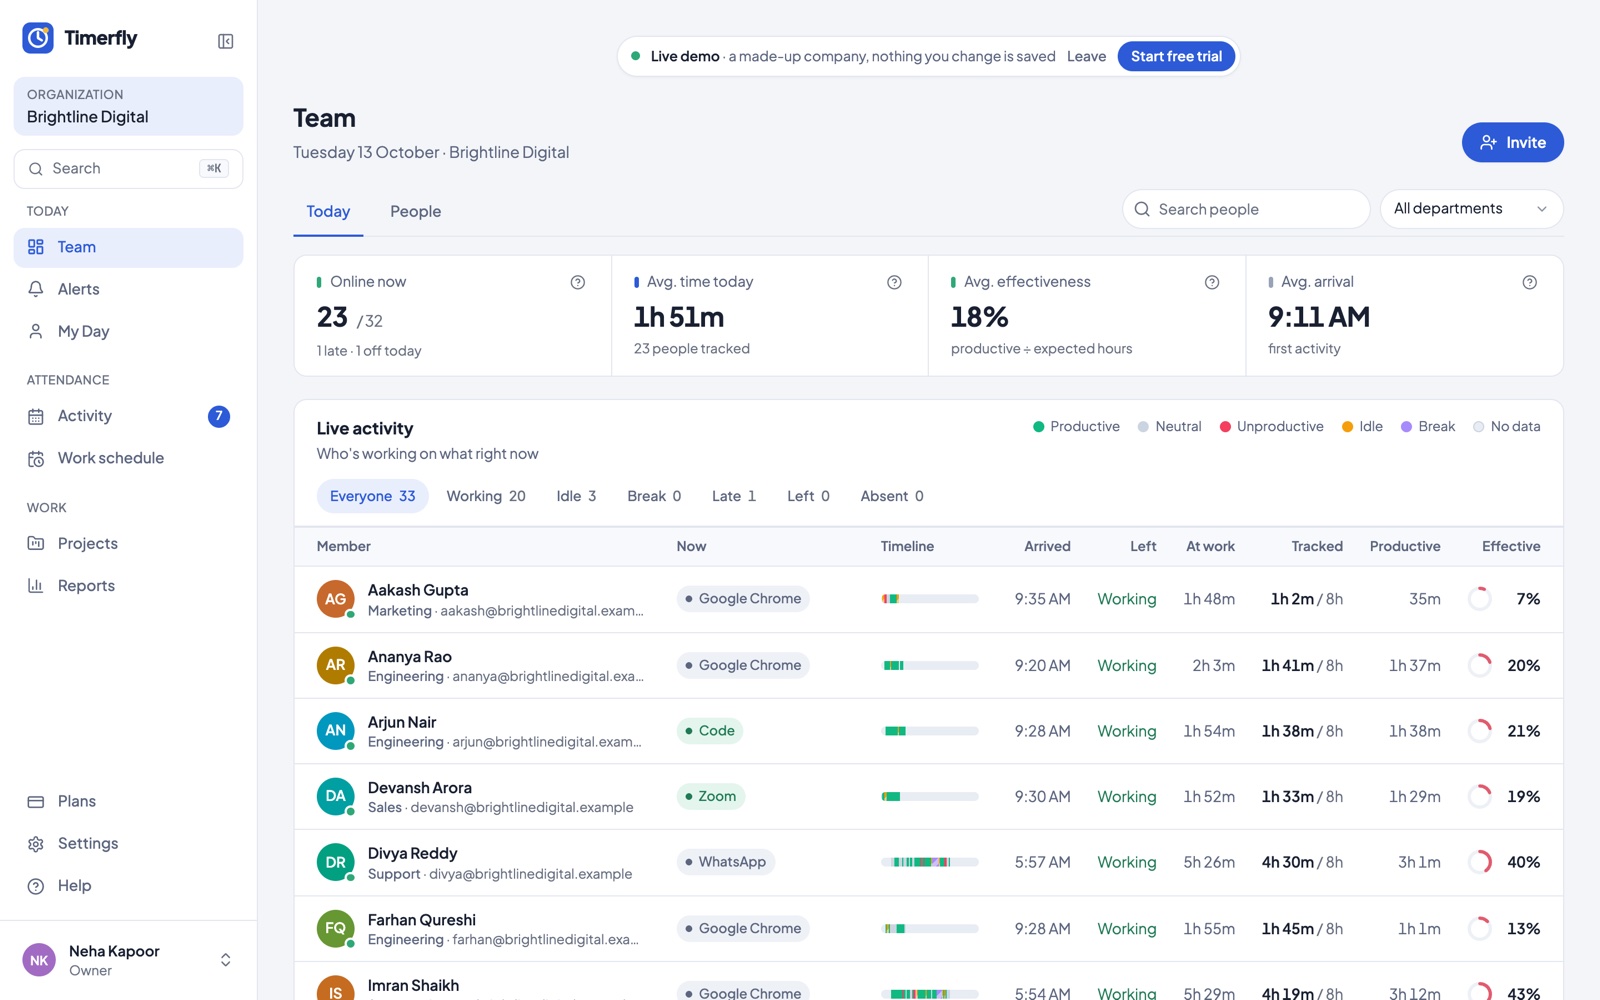1600x1000 pixels.
Task: Expand the Neha Kapoor account switcher
Action: pyautogui.click(x=226, y=960)
